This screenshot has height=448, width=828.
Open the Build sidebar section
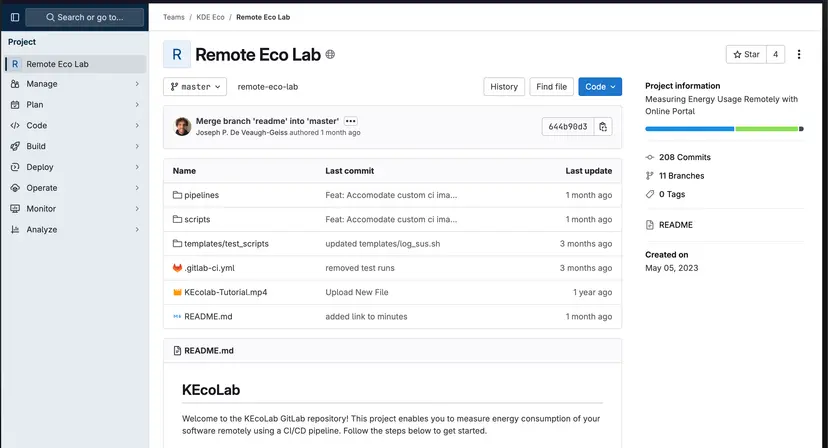[x=76, y=146]
